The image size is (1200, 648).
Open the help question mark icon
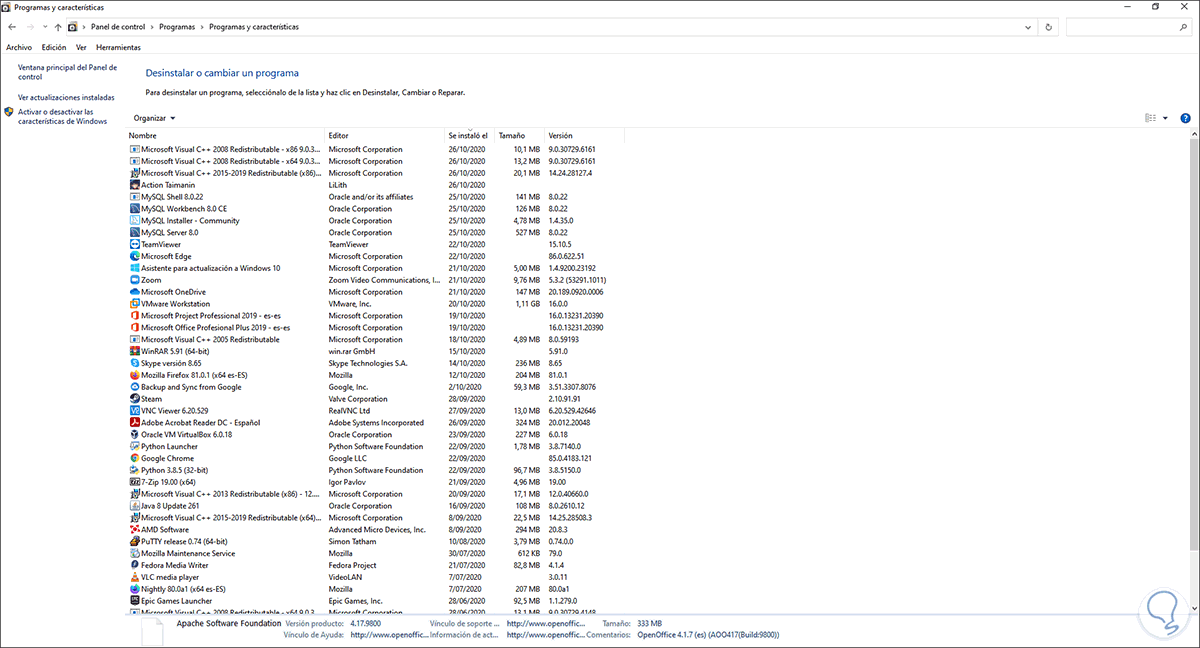coord(1185,118)
